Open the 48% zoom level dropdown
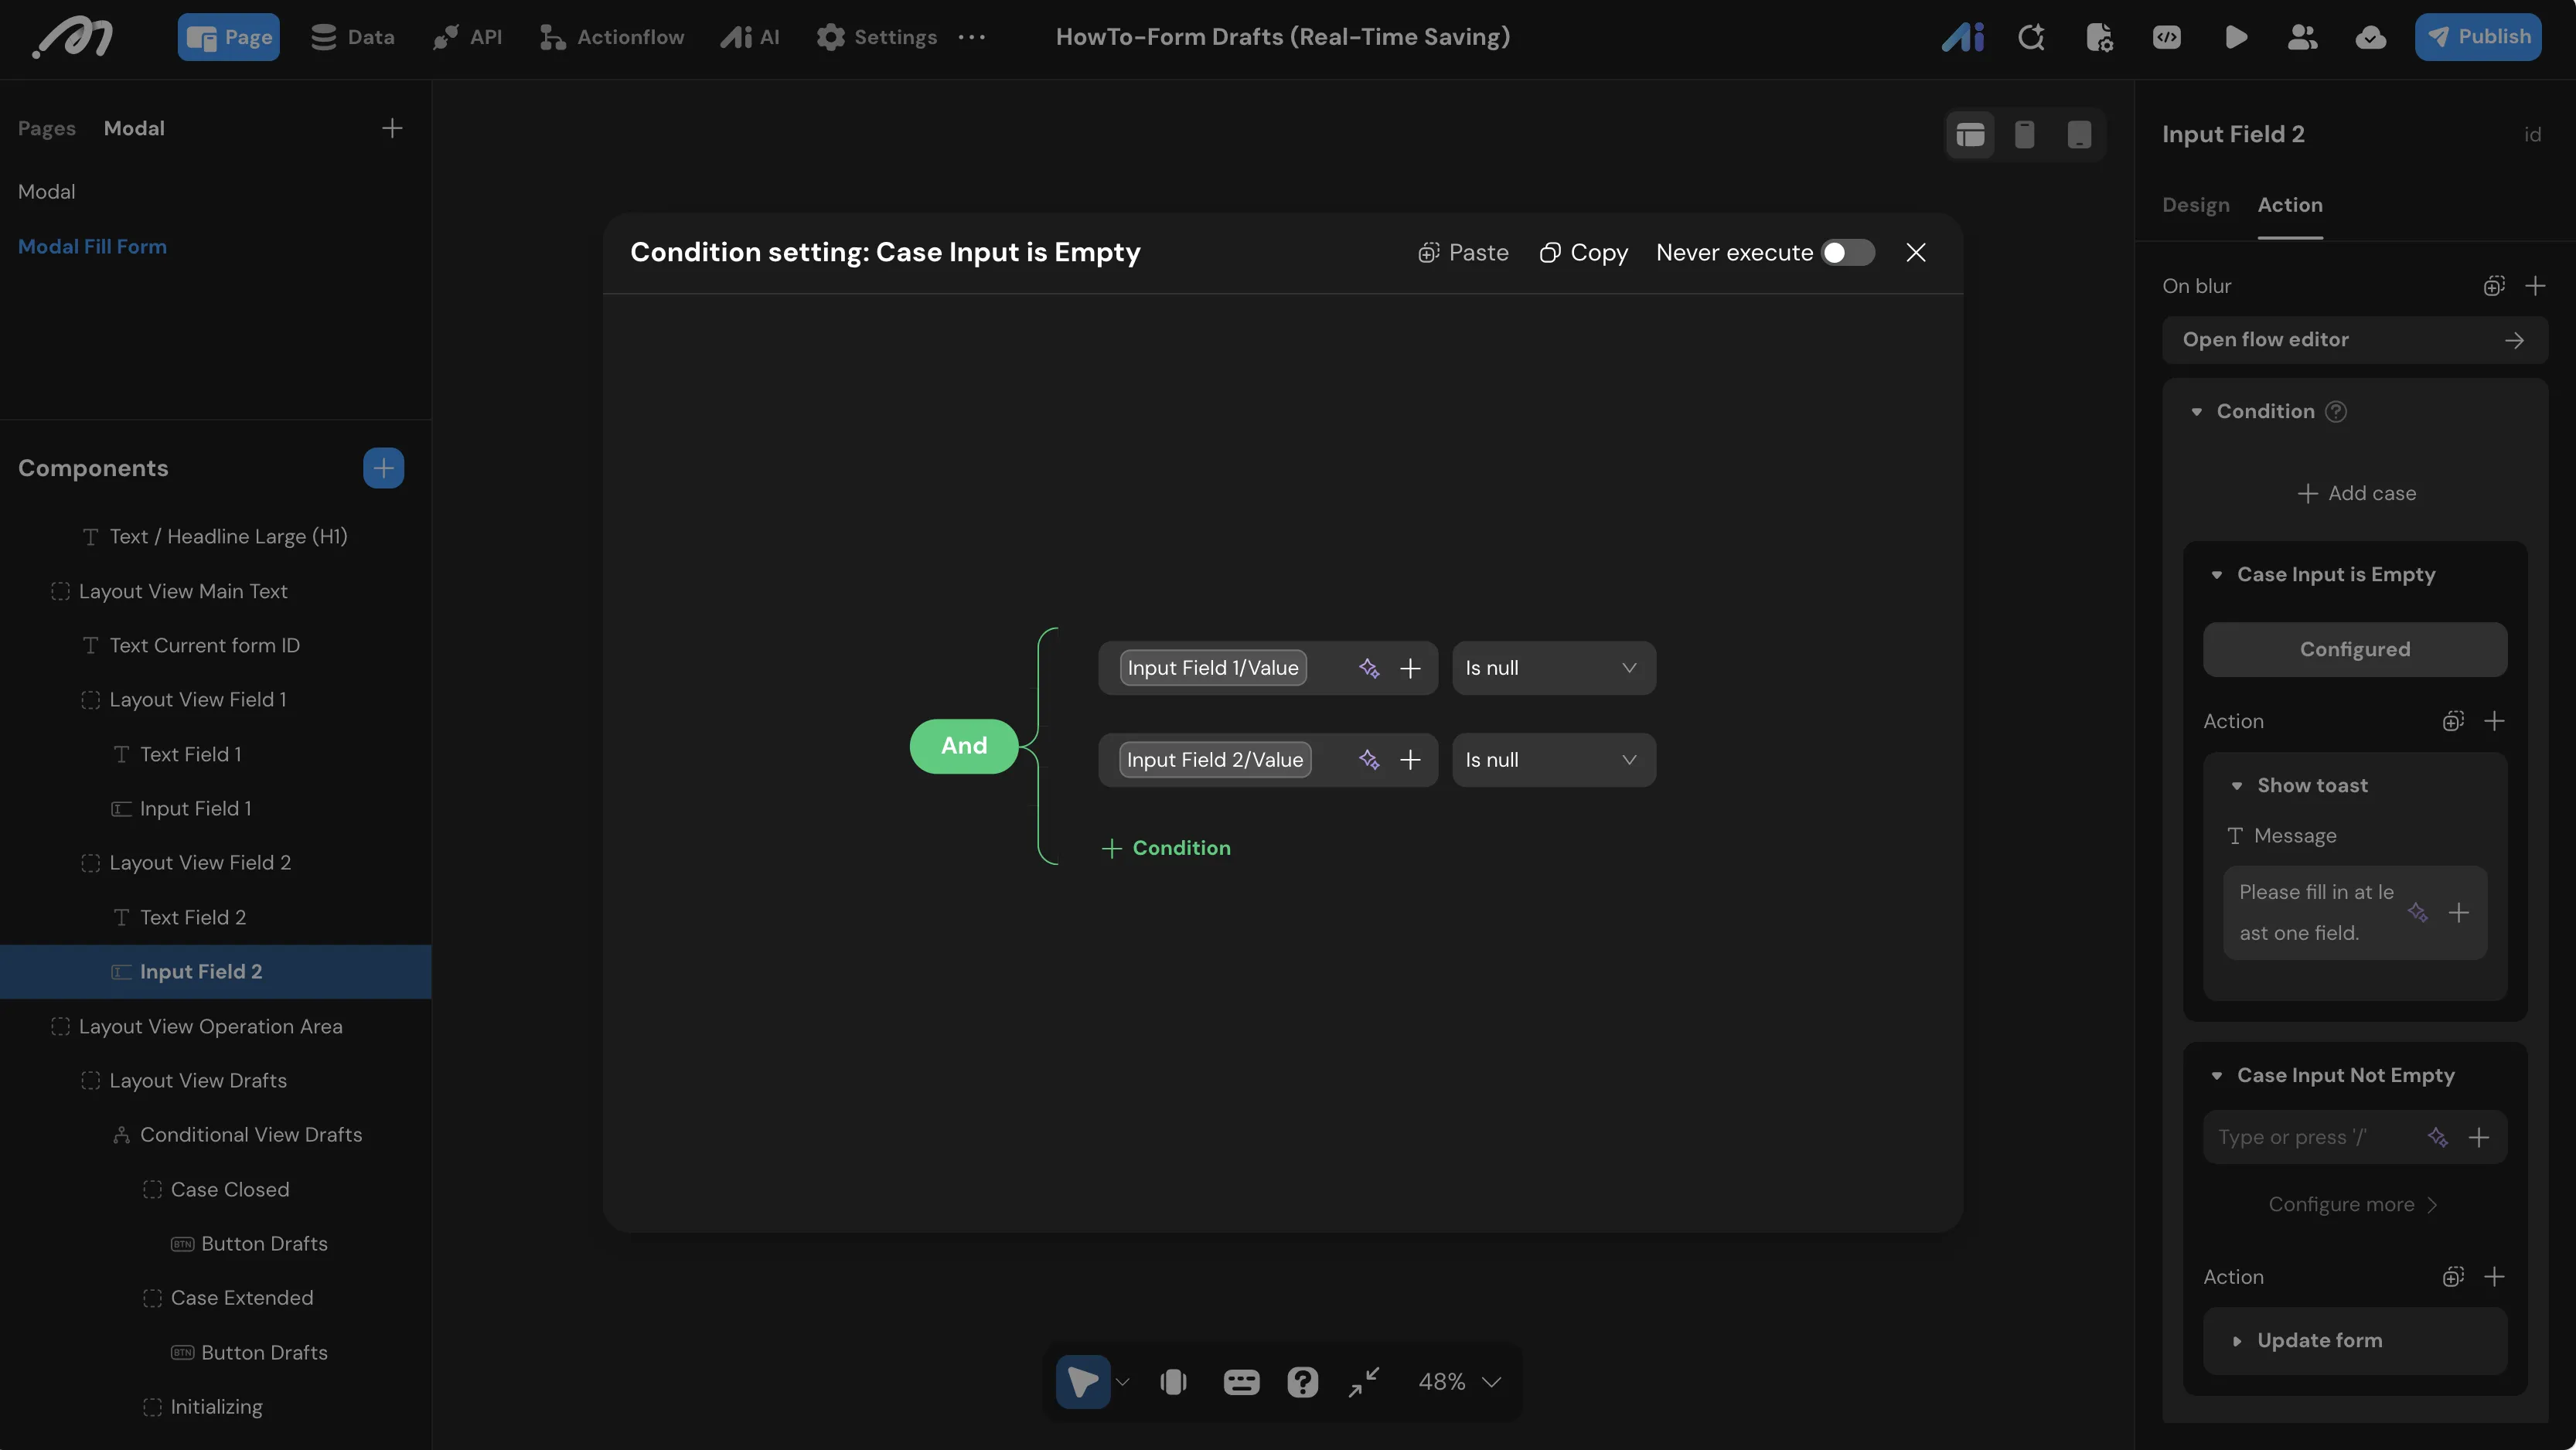Screen dimensions: 2576x1450 (1459, 1382)
